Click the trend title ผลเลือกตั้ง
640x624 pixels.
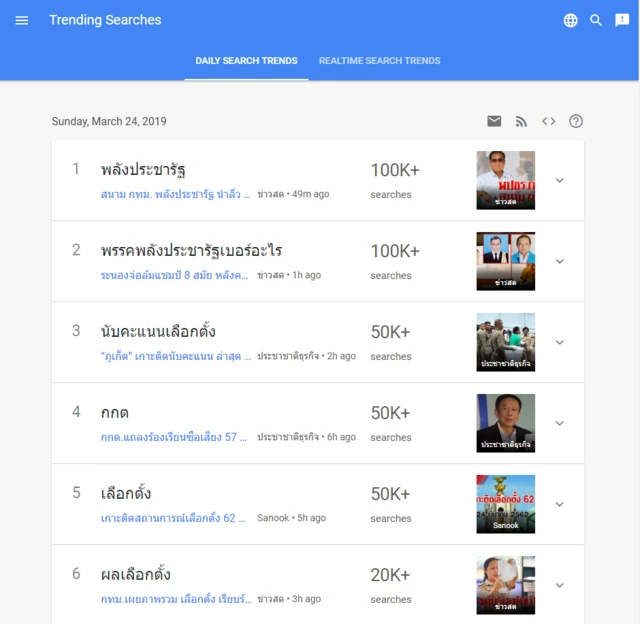136,574
